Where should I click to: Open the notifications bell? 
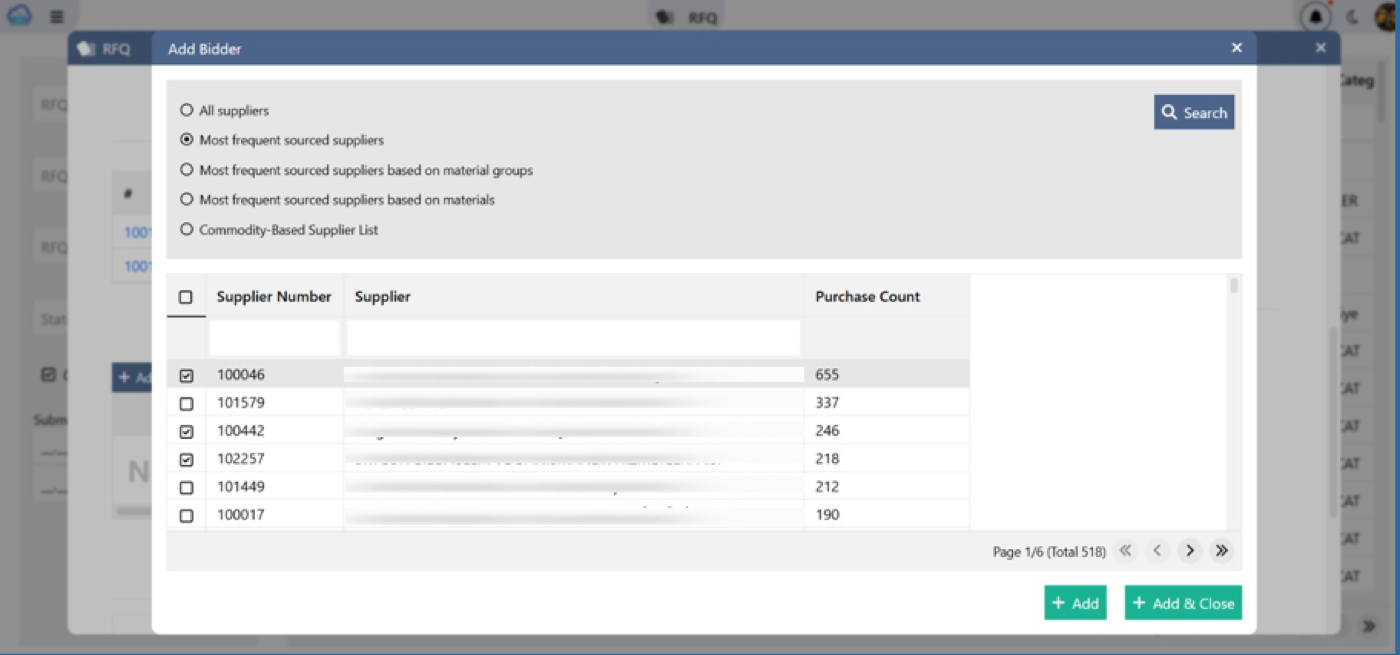[1315, 17]
